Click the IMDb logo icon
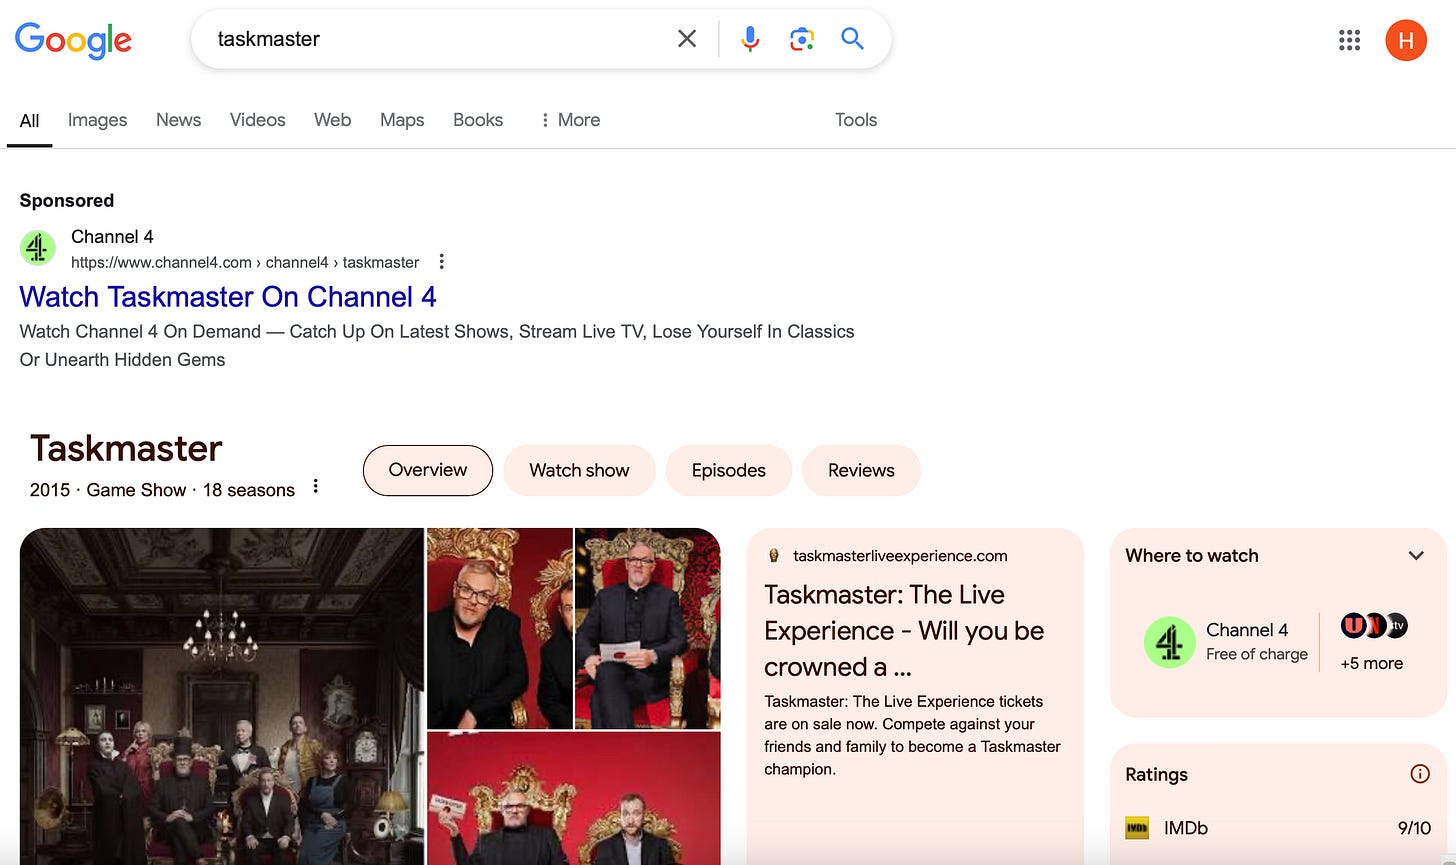The image size is (1456, 865). pos(1137,828)
